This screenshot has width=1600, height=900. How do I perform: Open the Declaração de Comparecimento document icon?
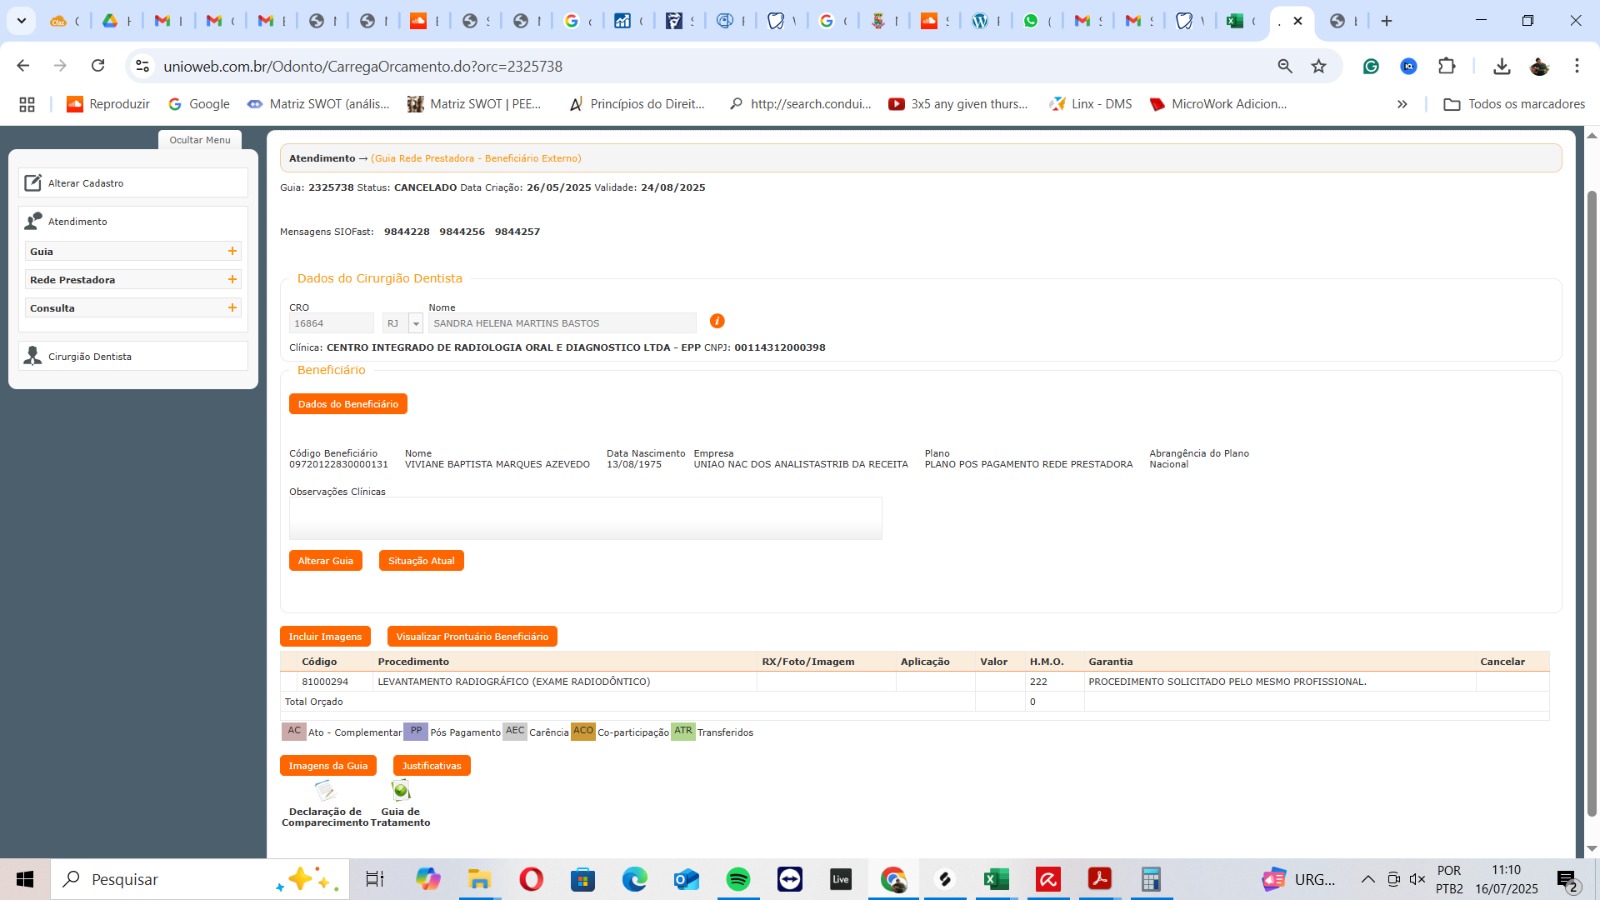pyautogui.click(x=325, y=791)
